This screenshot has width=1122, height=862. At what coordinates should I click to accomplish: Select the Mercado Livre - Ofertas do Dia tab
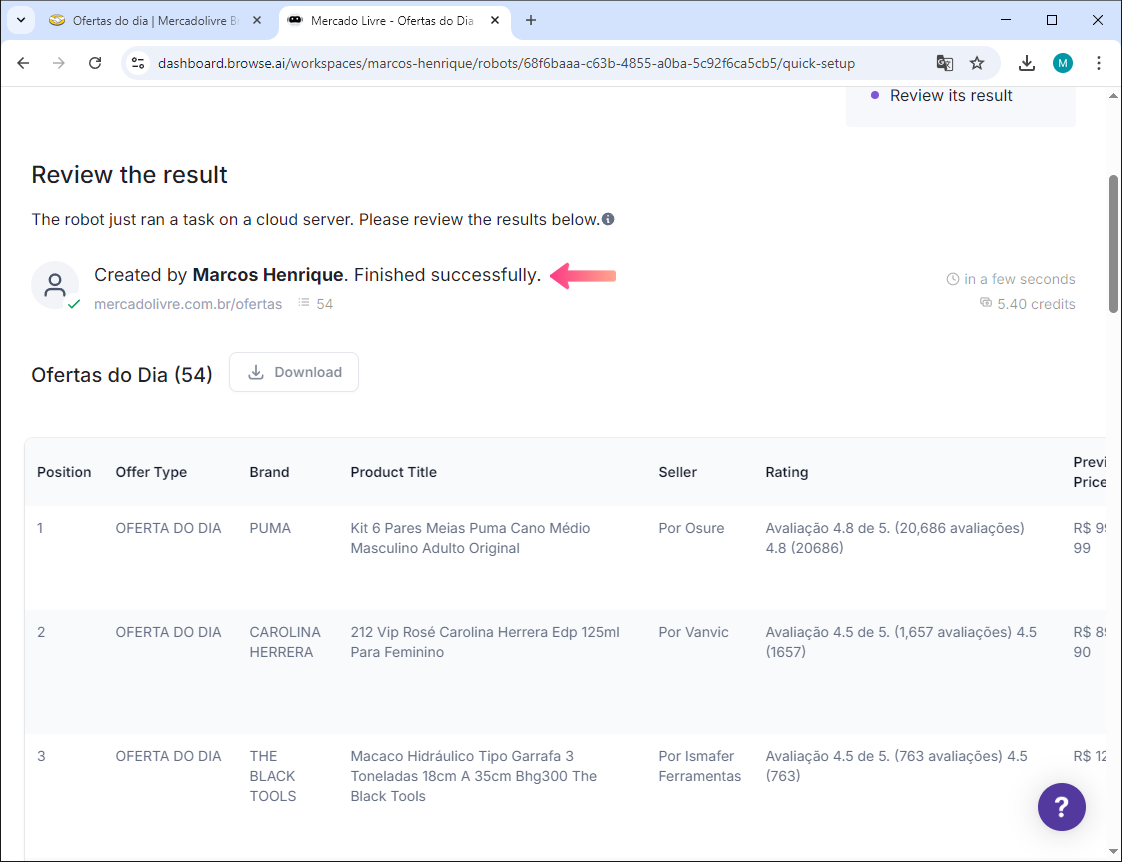392,20
